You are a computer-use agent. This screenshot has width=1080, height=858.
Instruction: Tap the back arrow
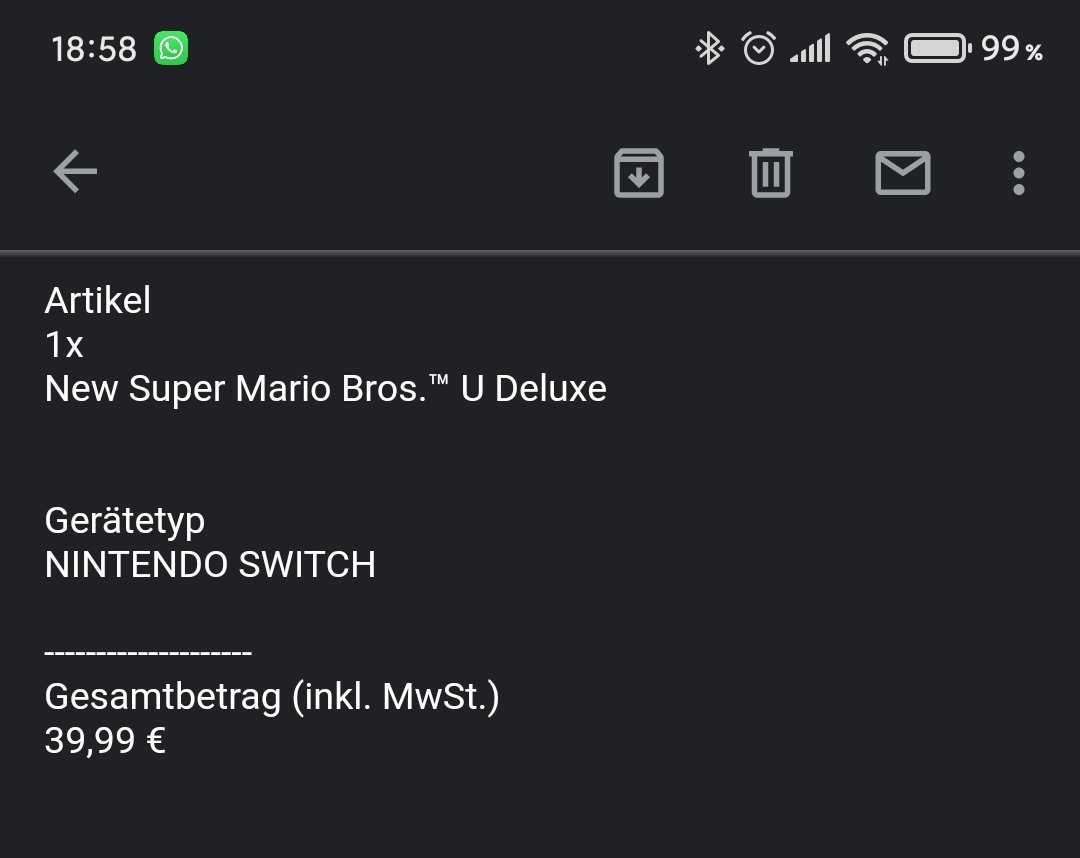pos(75,171)
